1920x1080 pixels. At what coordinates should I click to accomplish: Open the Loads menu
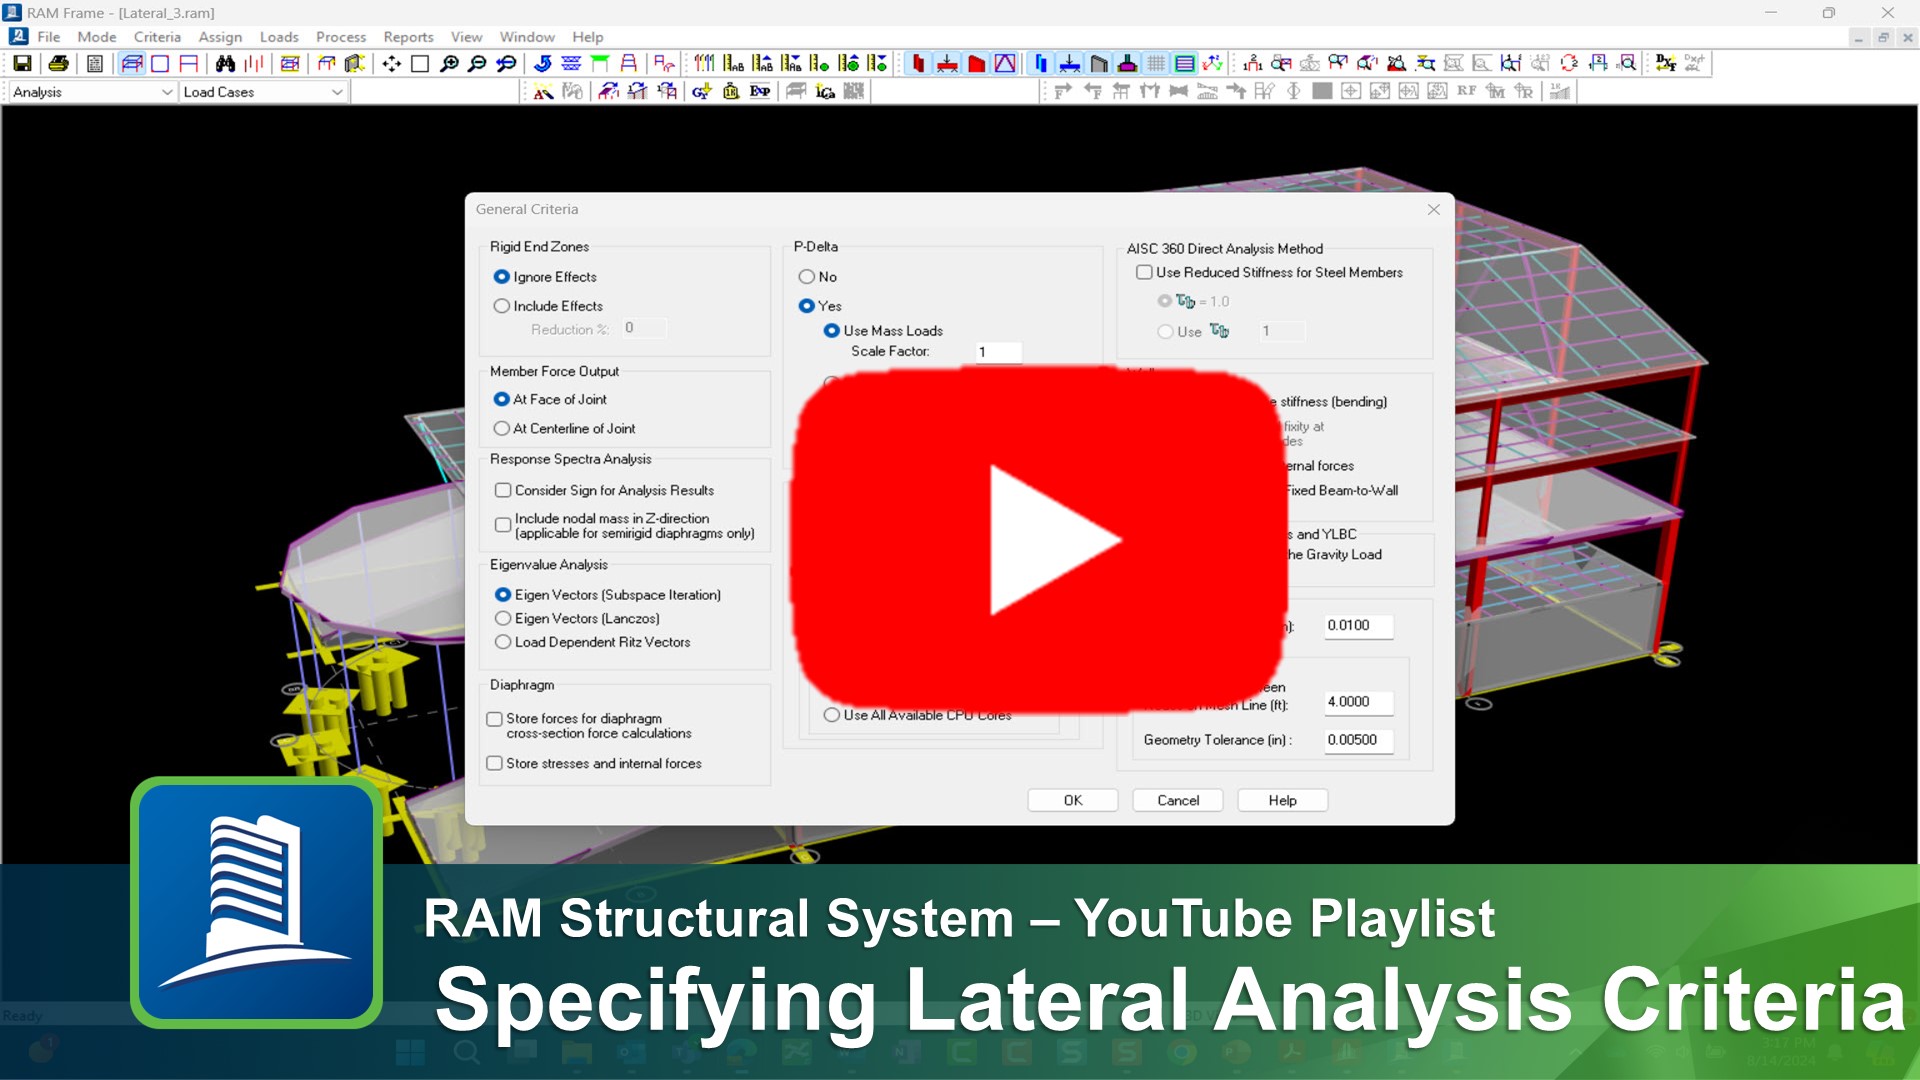pos(279,36)
